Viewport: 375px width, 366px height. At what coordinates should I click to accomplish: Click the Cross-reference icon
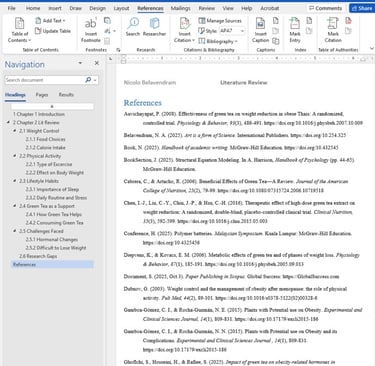coord(276,41)
